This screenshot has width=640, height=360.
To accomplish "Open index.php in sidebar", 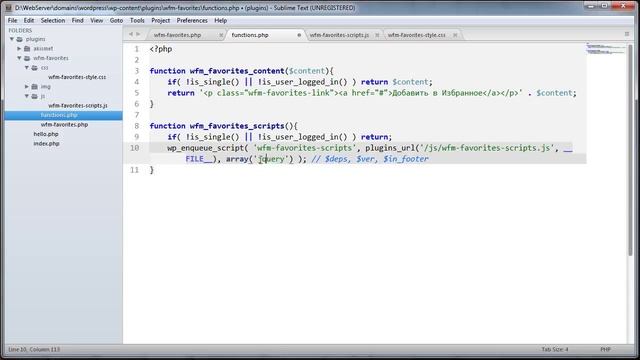I will [46, 144].
